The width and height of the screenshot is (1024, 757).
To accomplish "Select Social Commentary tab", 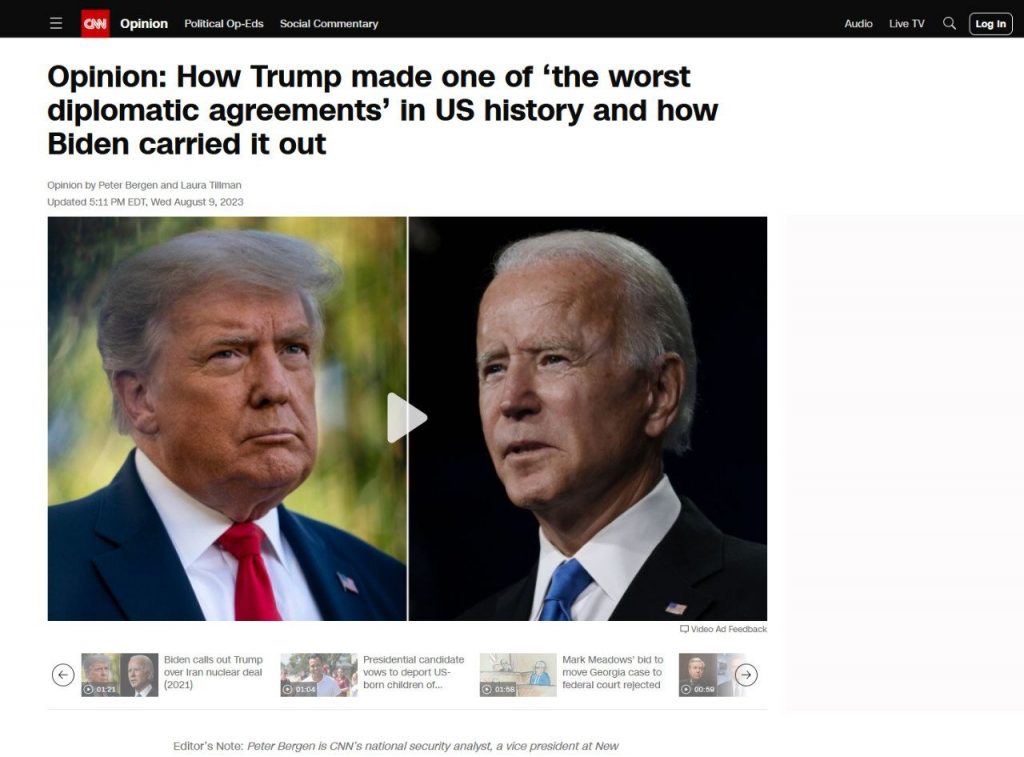I will (x=329, y=24).
